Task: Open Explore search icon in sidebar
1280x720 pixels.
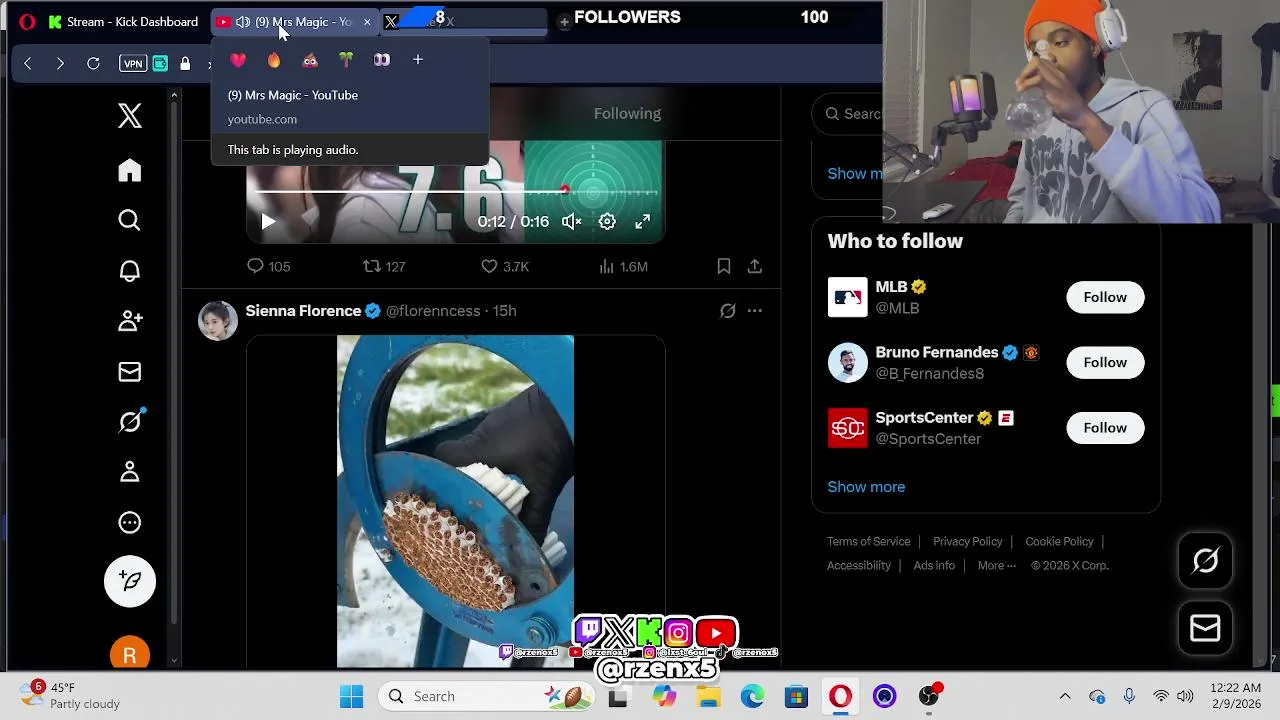Action: pyautogui.click(x=129, y=220)
